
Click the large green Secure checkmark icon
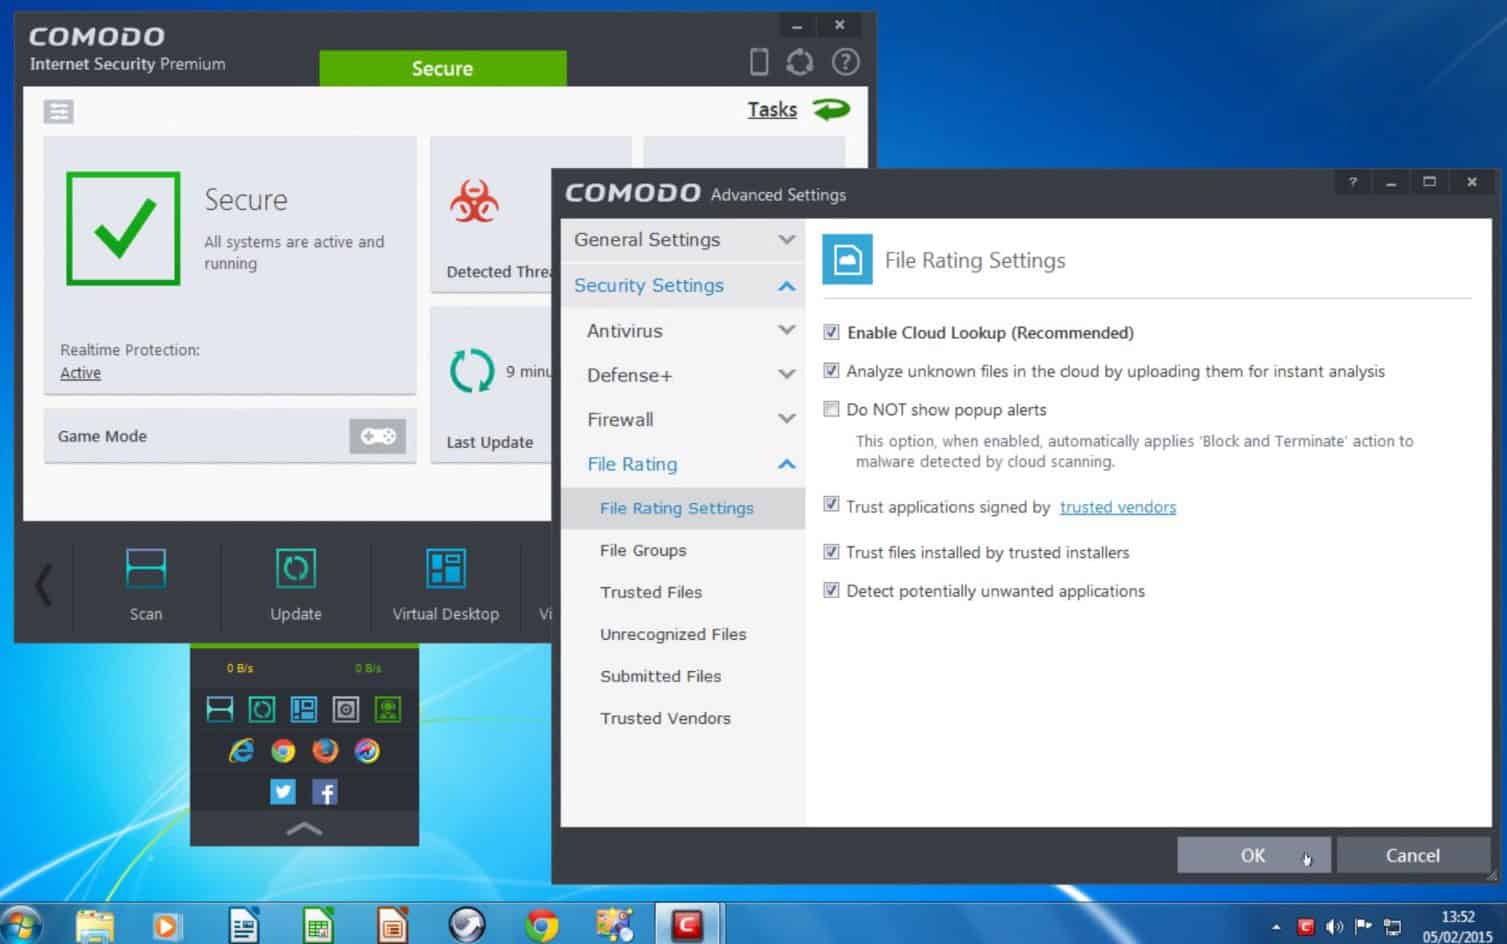(123, 228)
